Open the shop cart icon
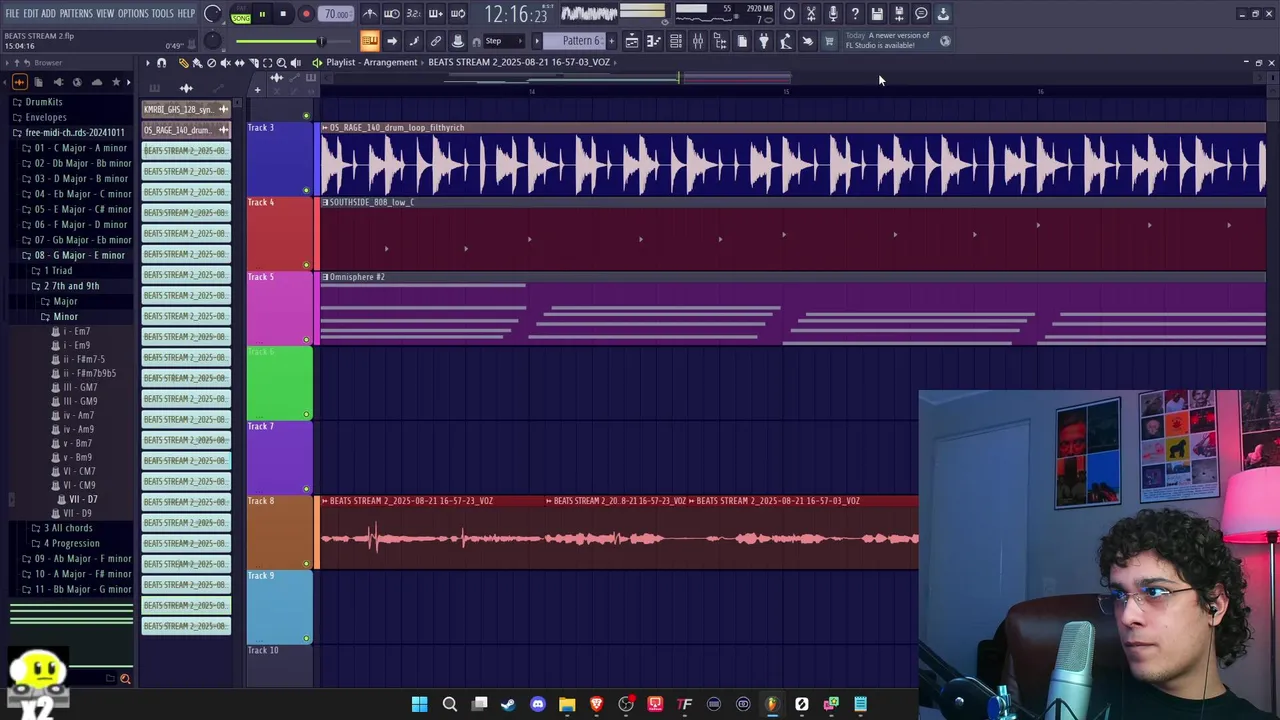 tap(829, 41)
